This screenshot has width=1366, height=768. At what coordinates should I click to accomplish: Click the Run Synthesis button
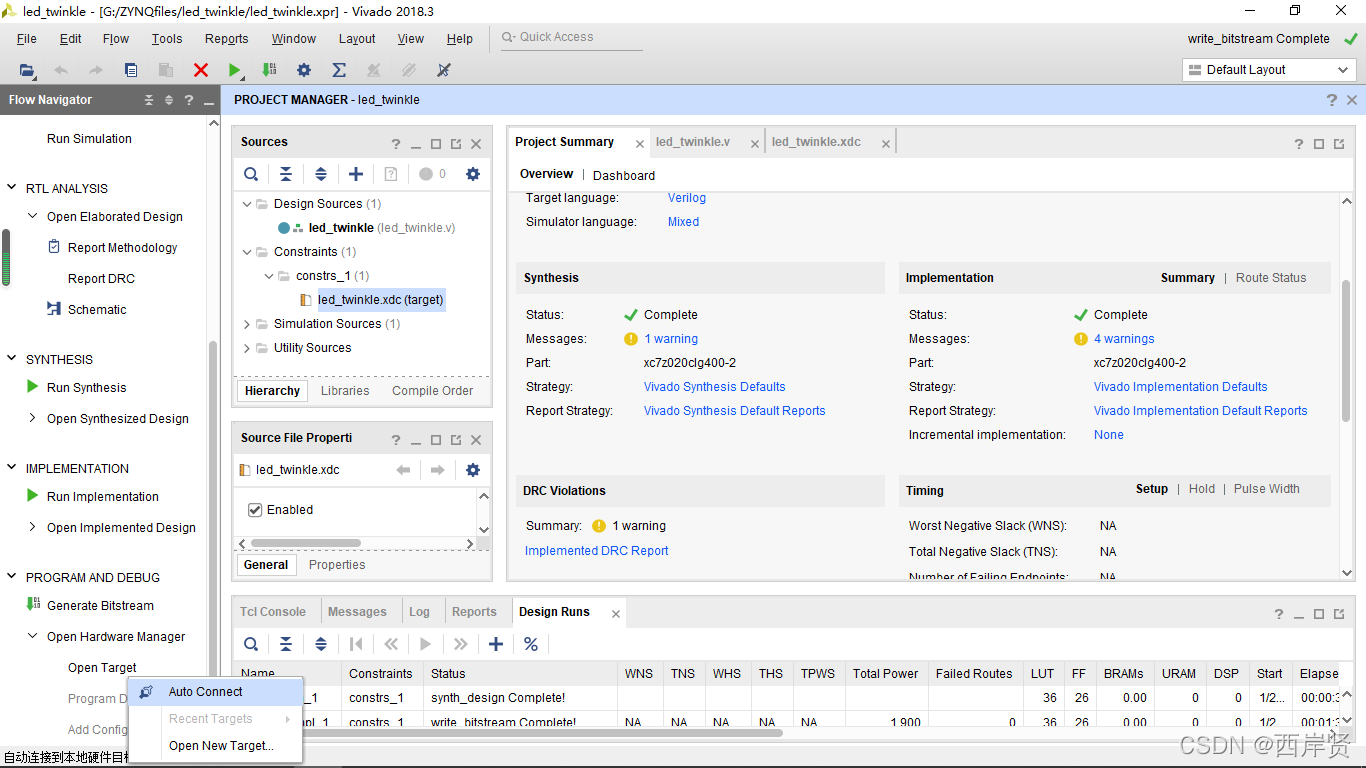coord(86,388)
